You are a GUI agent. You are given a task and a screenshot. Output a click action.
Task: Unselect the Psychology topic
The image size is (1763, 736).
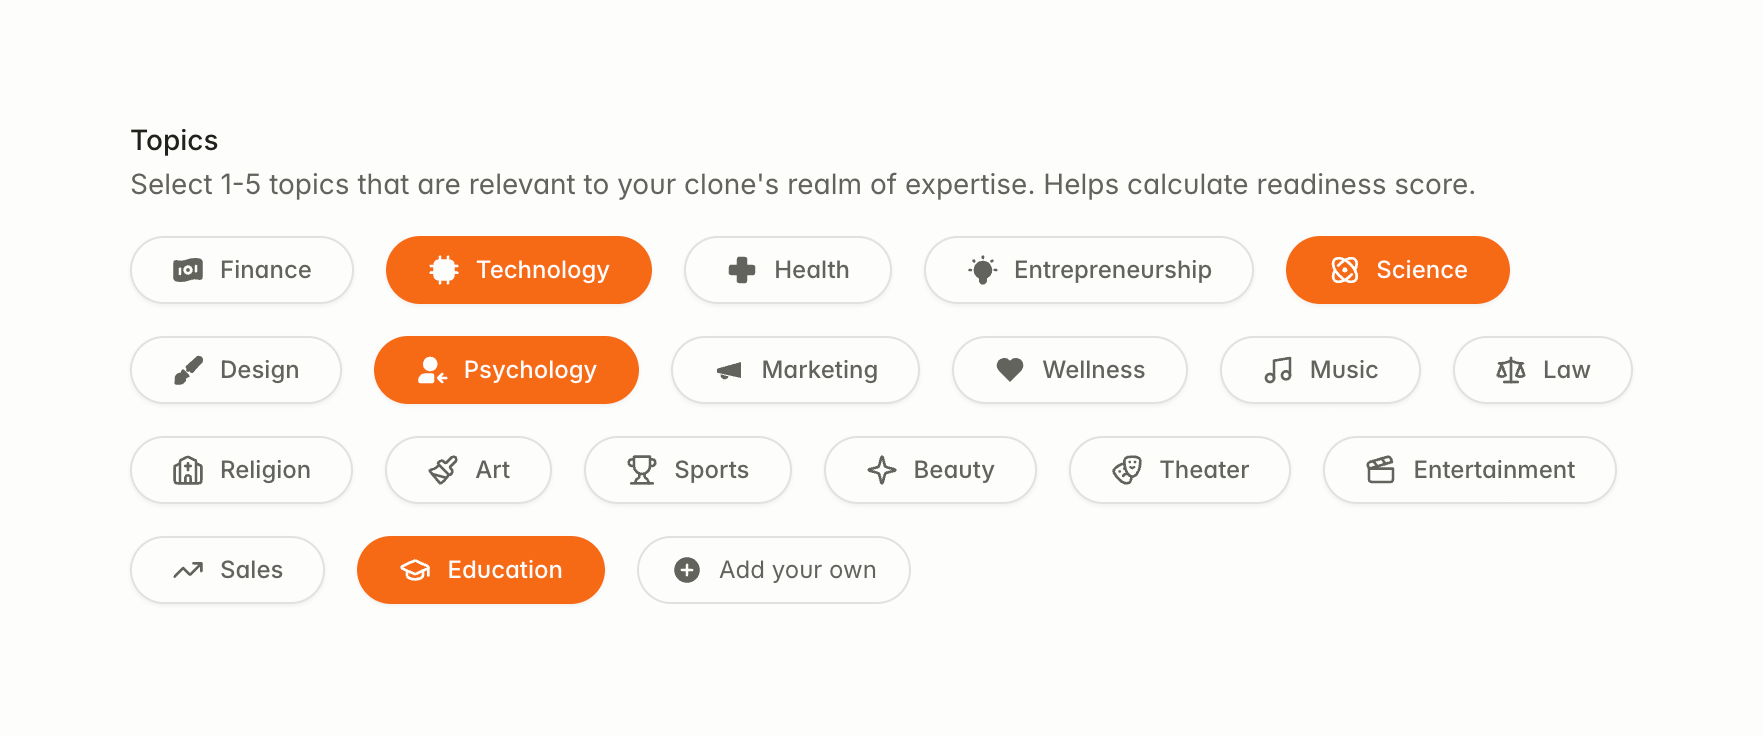pyautogui.click(x=506, y=370)
